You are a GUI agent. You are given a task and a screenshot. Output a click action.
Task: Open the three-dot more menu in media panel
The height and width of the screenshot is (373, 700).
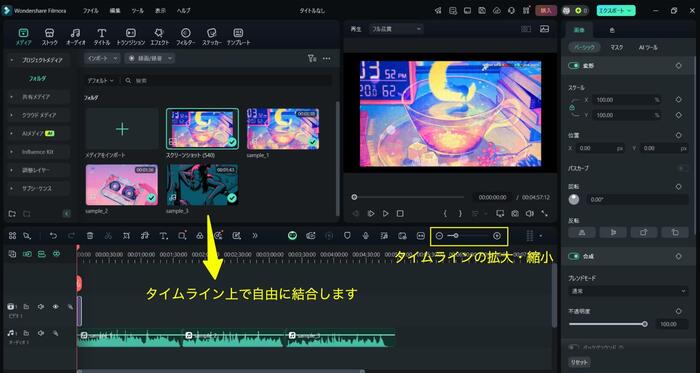coord(327,58)
